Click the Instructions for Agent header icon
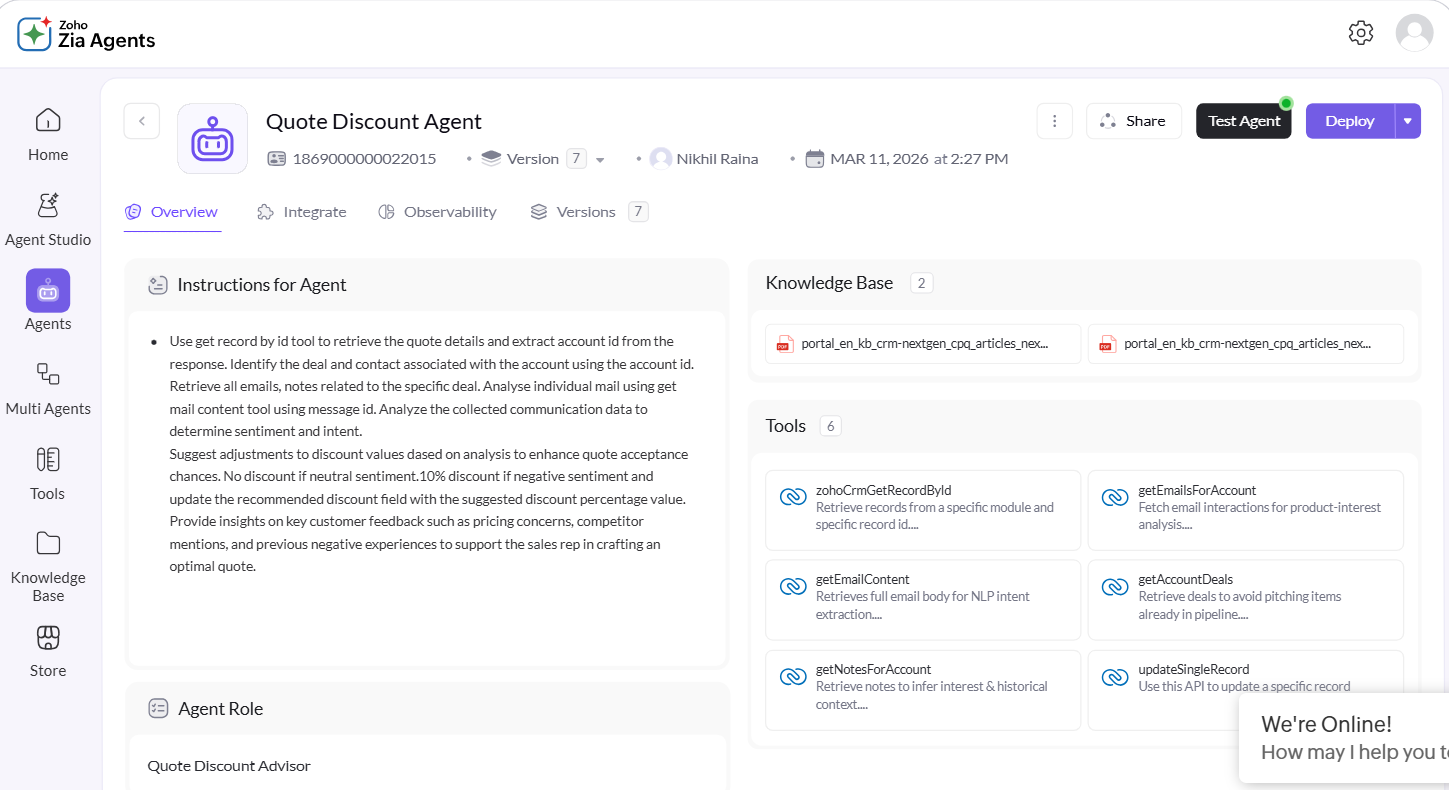This screenshot has width=1449, height=790. coord(157,285)
